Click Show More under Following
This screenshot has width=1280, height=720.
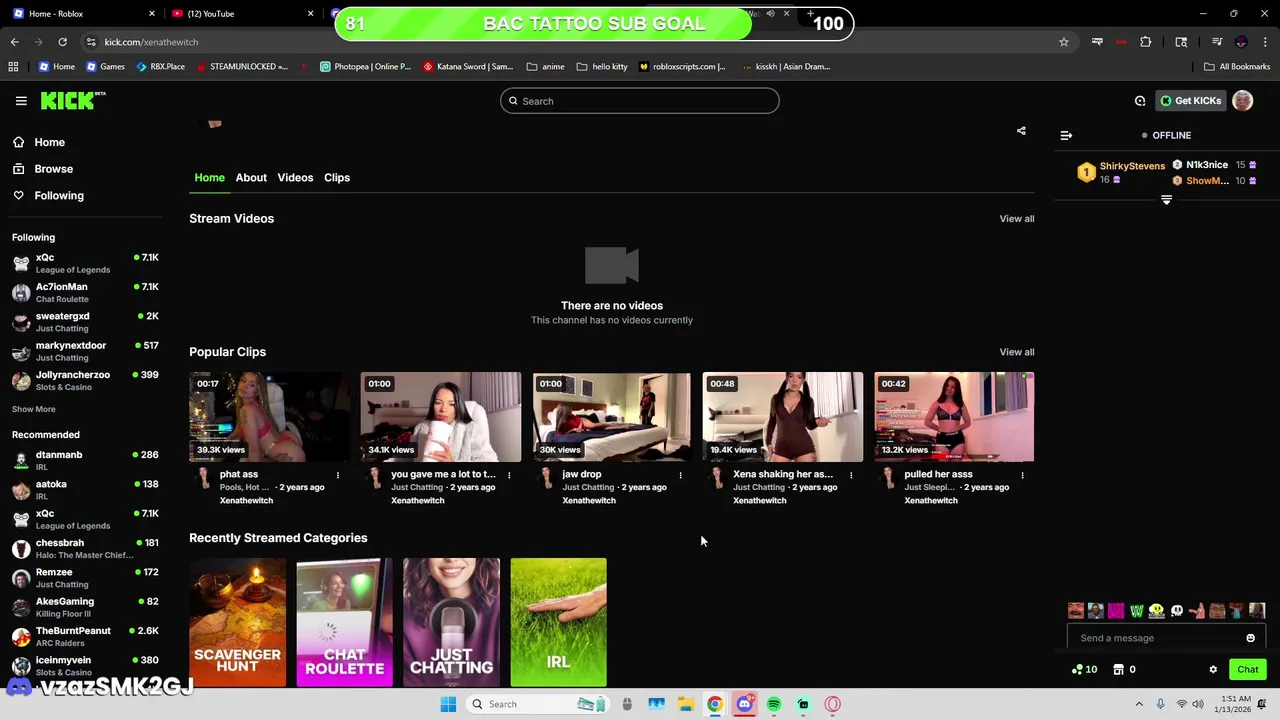click(34, 409)
